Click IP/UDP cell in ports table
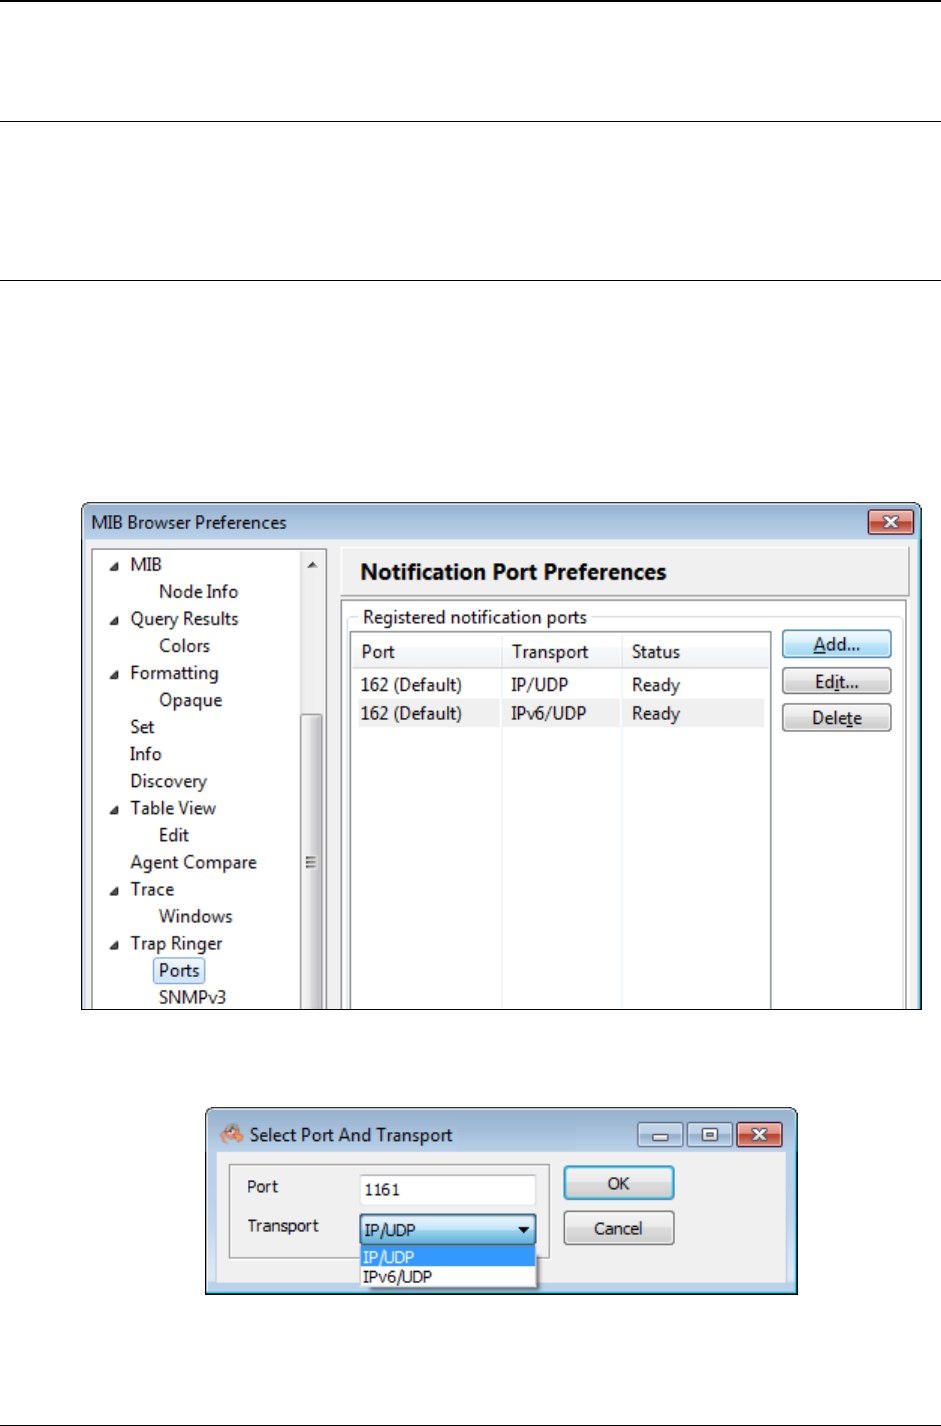Screen dimensions: 941x1426 tap(539, 685)
